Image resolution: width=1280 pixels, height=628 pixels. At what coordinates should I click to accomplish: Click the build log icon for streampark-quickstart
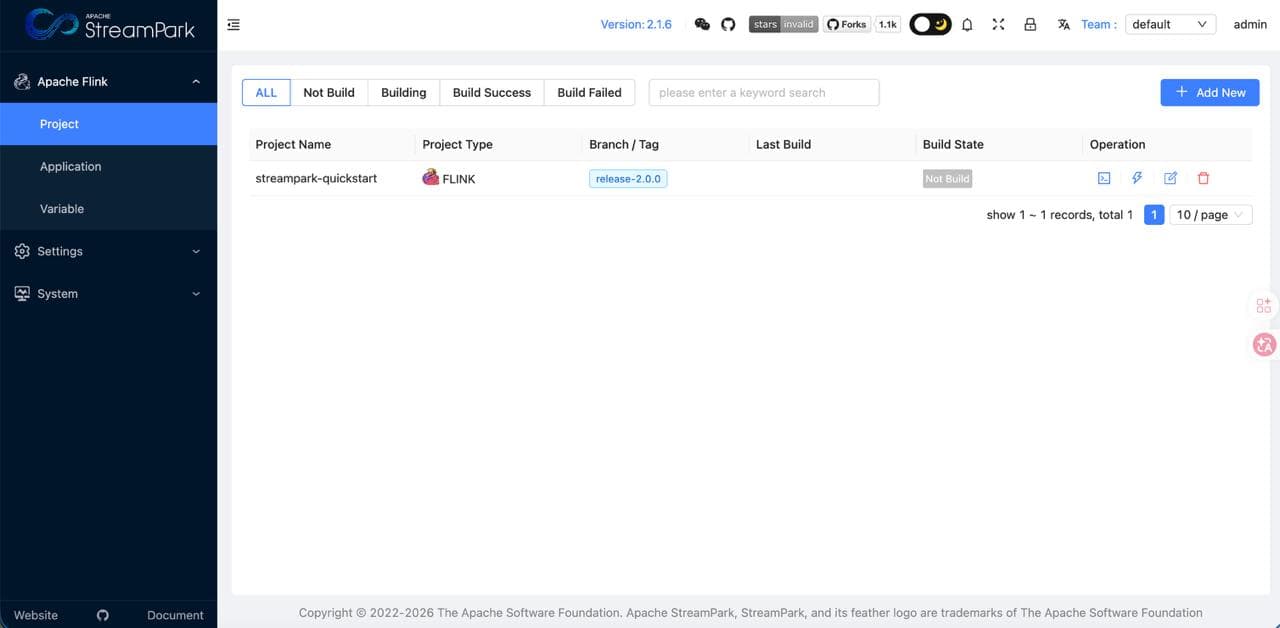1104,178
